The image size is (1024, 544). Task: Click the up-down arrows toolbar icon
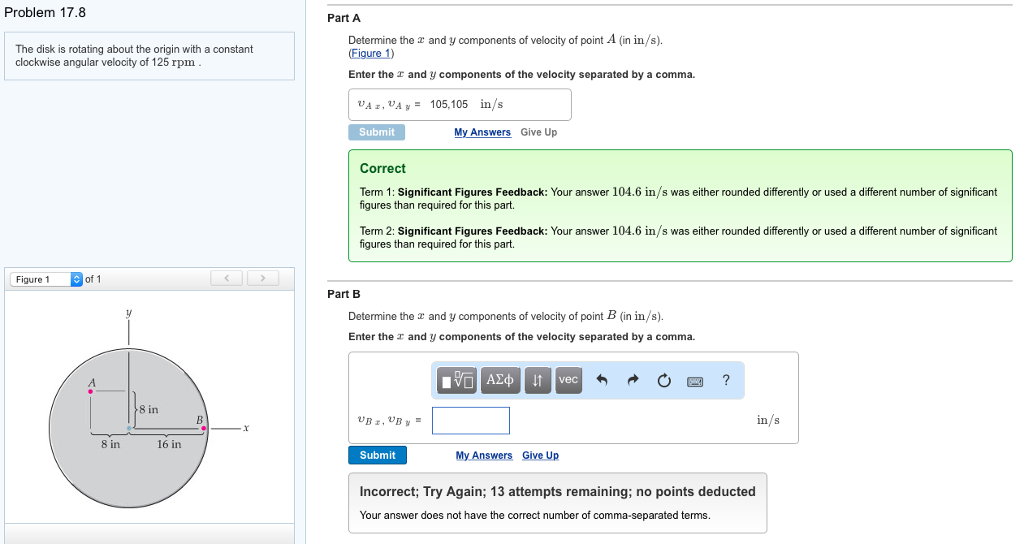pyautogui.click(x=537, y=380)
